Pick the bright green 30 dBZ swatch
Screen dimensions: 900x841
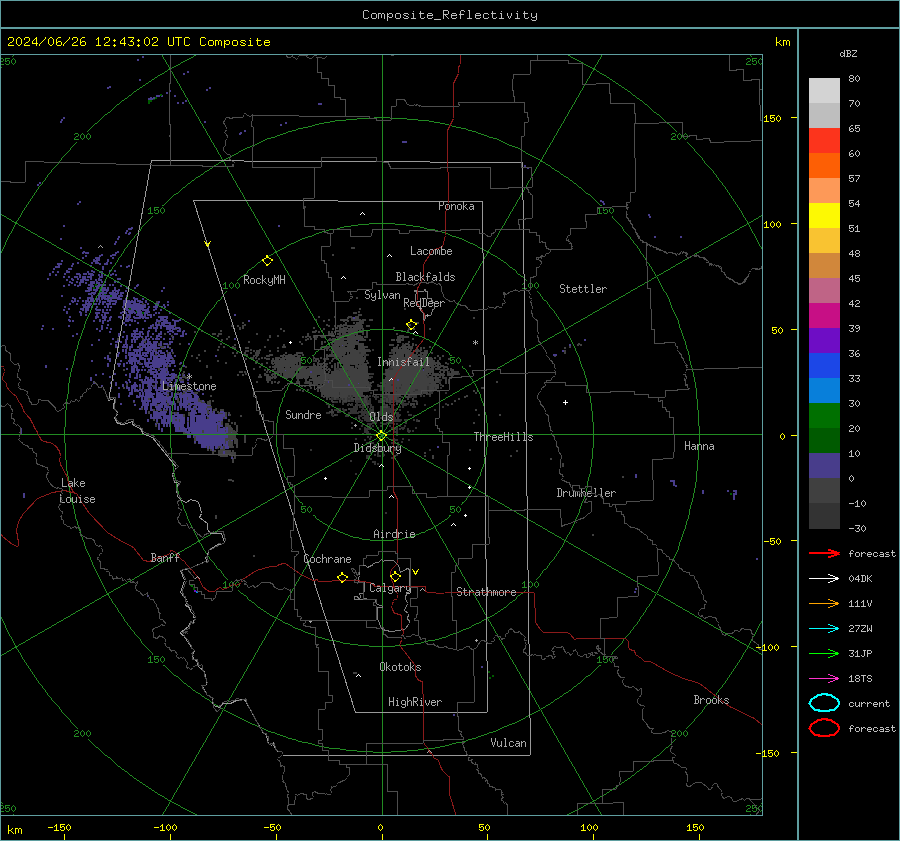[824, 415]
